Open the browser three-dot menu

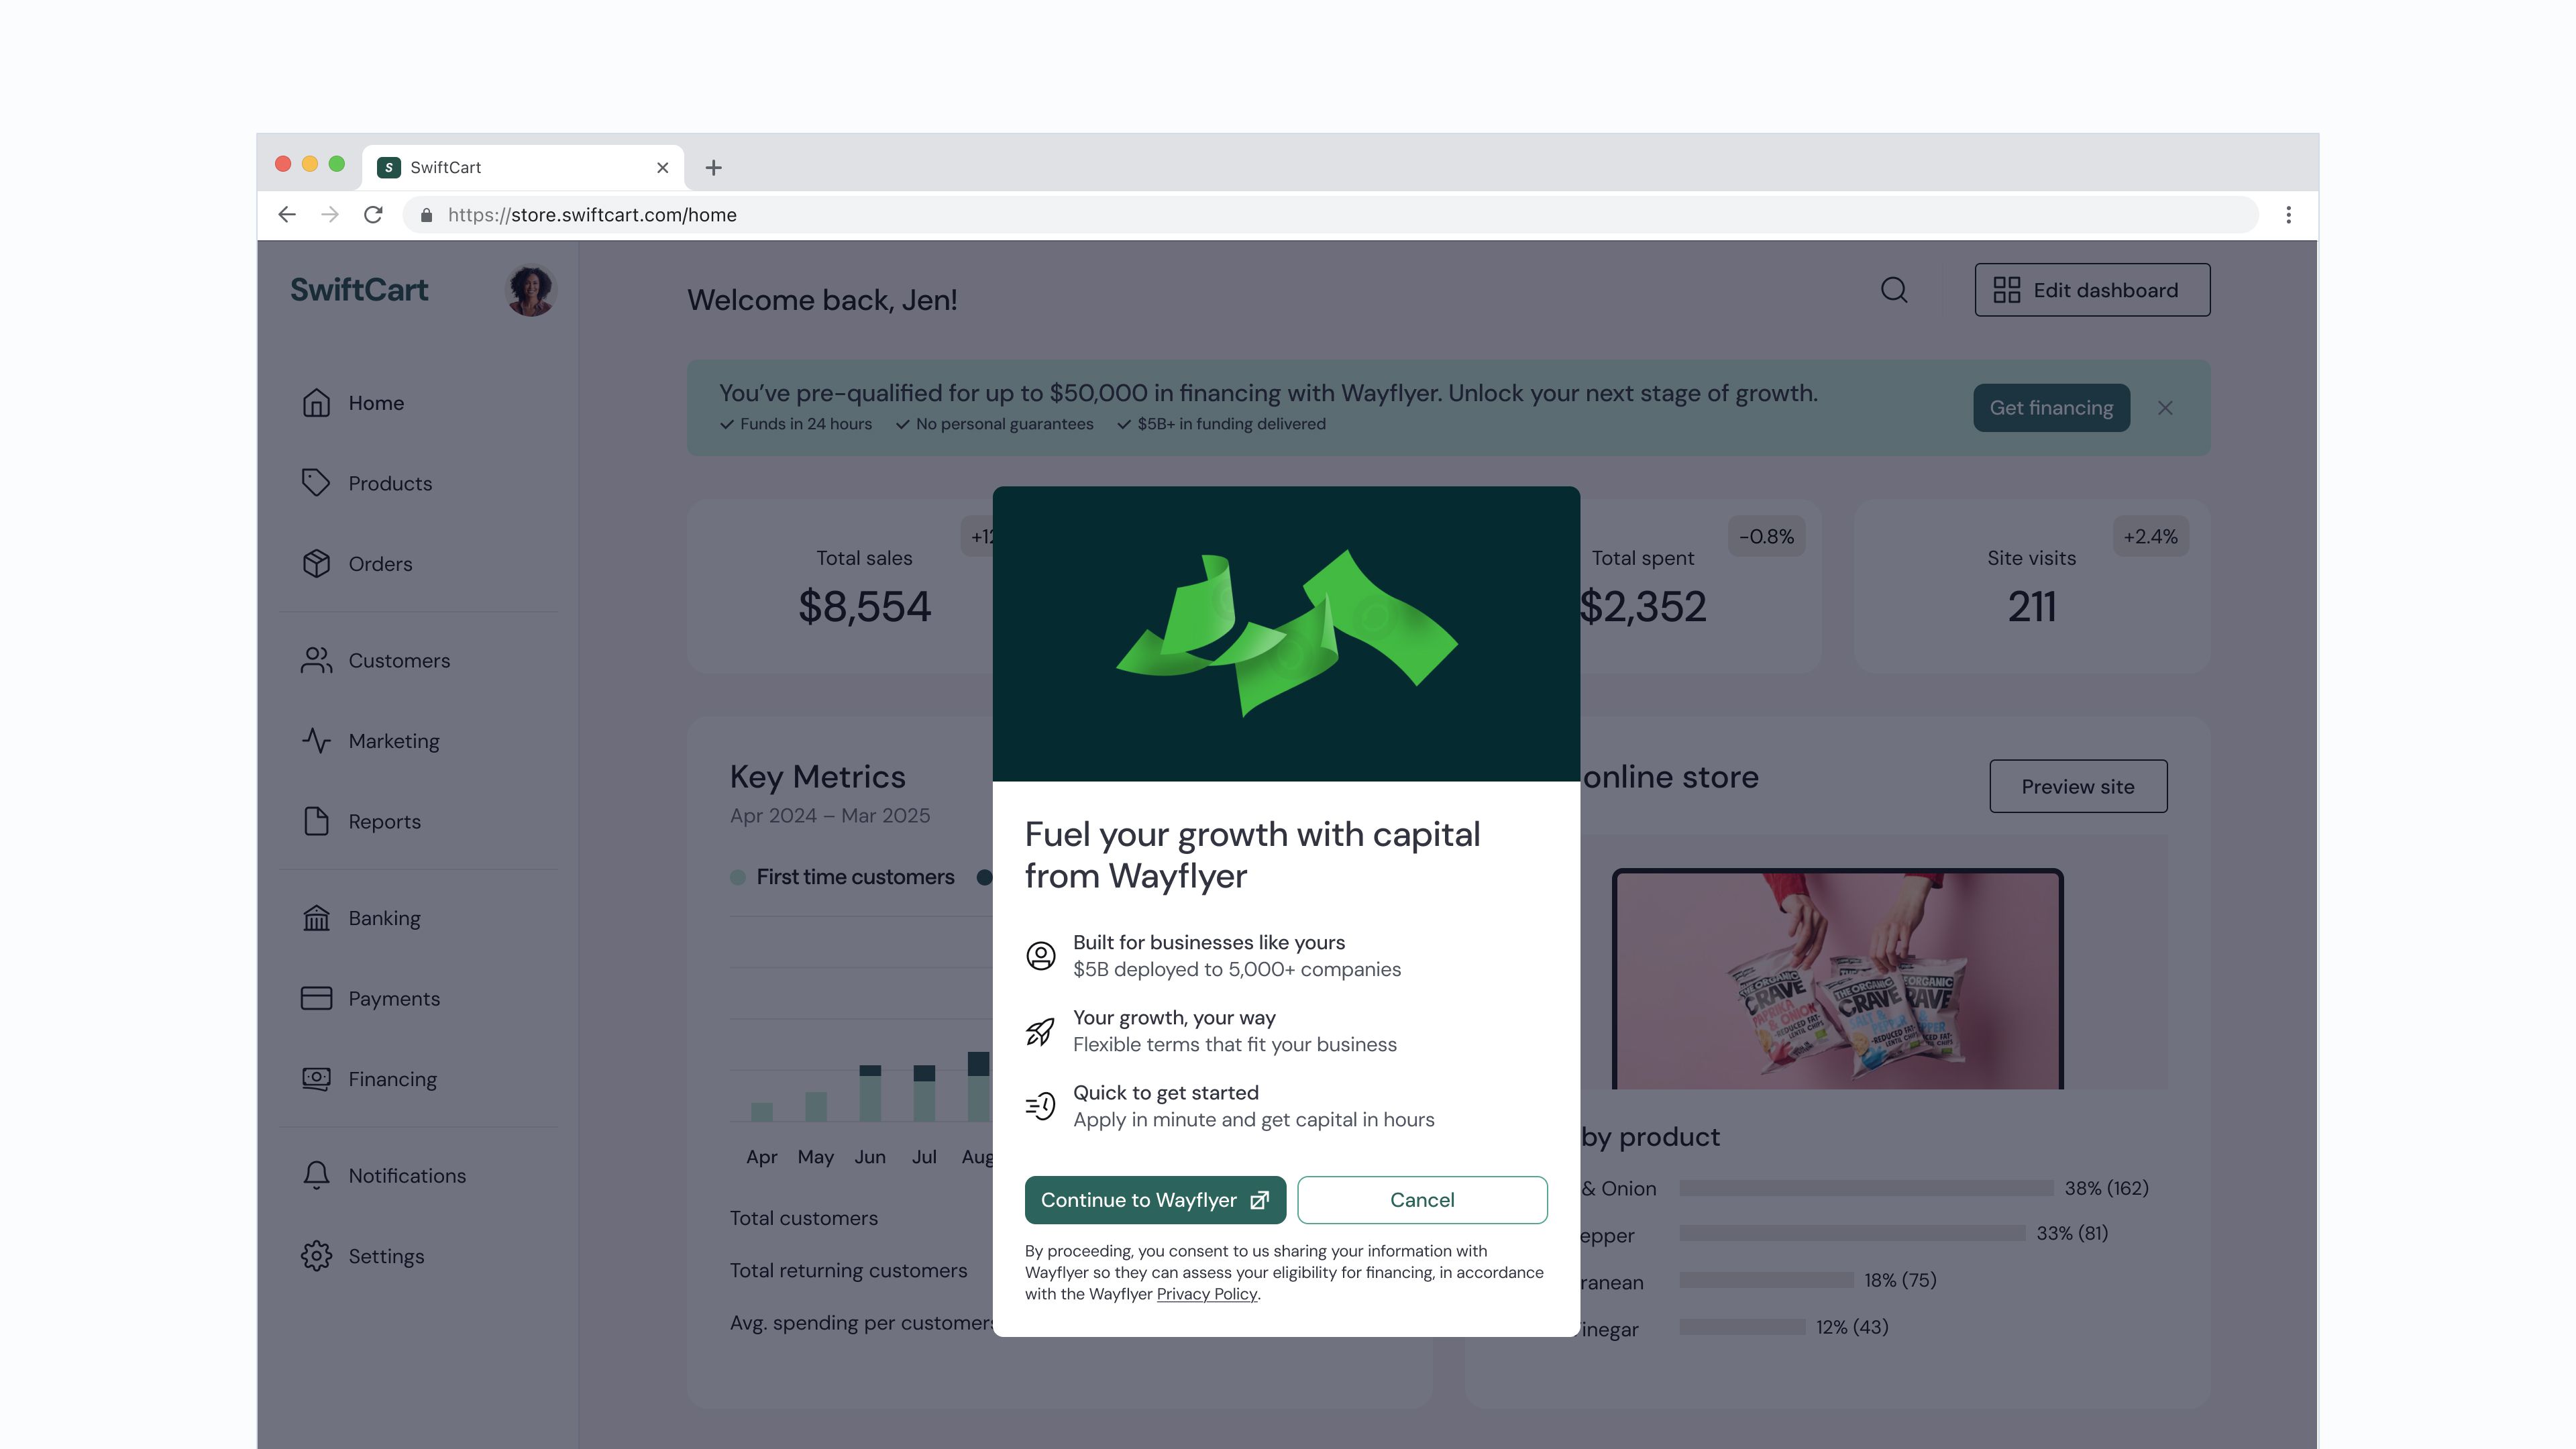tap(2288, 215)
